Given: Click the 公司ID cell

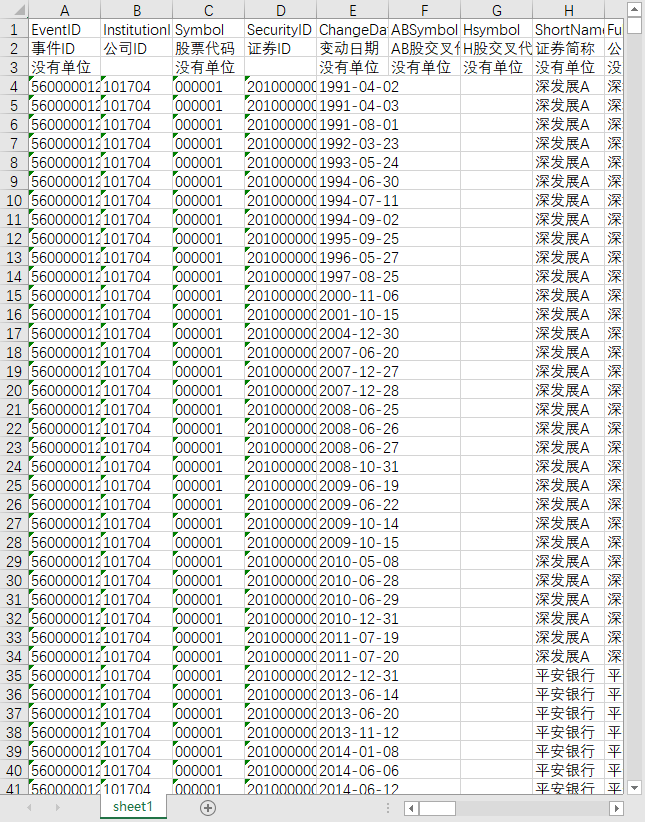Looking at the screenshot, I should [136, 48].
